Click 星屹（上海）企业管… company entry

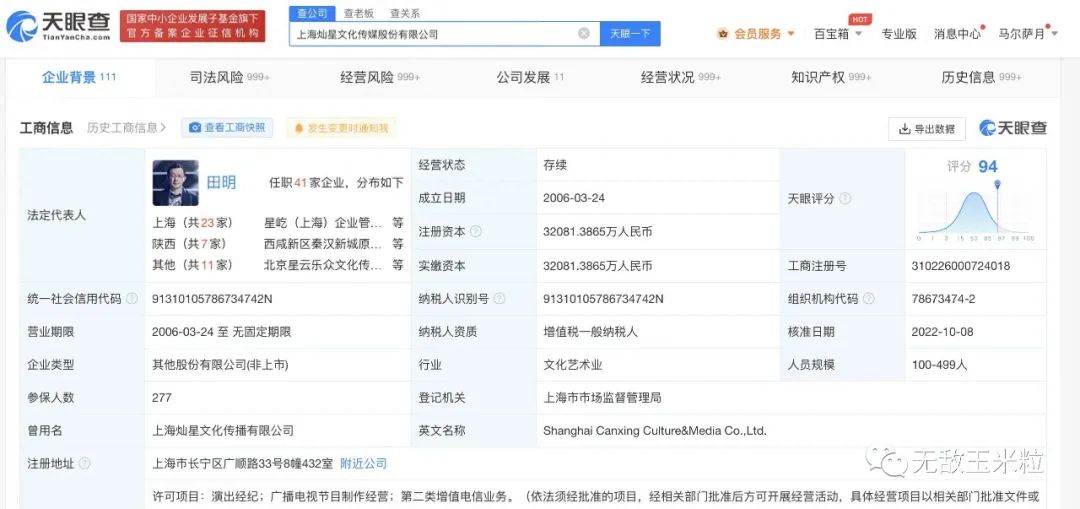[322, 222]
